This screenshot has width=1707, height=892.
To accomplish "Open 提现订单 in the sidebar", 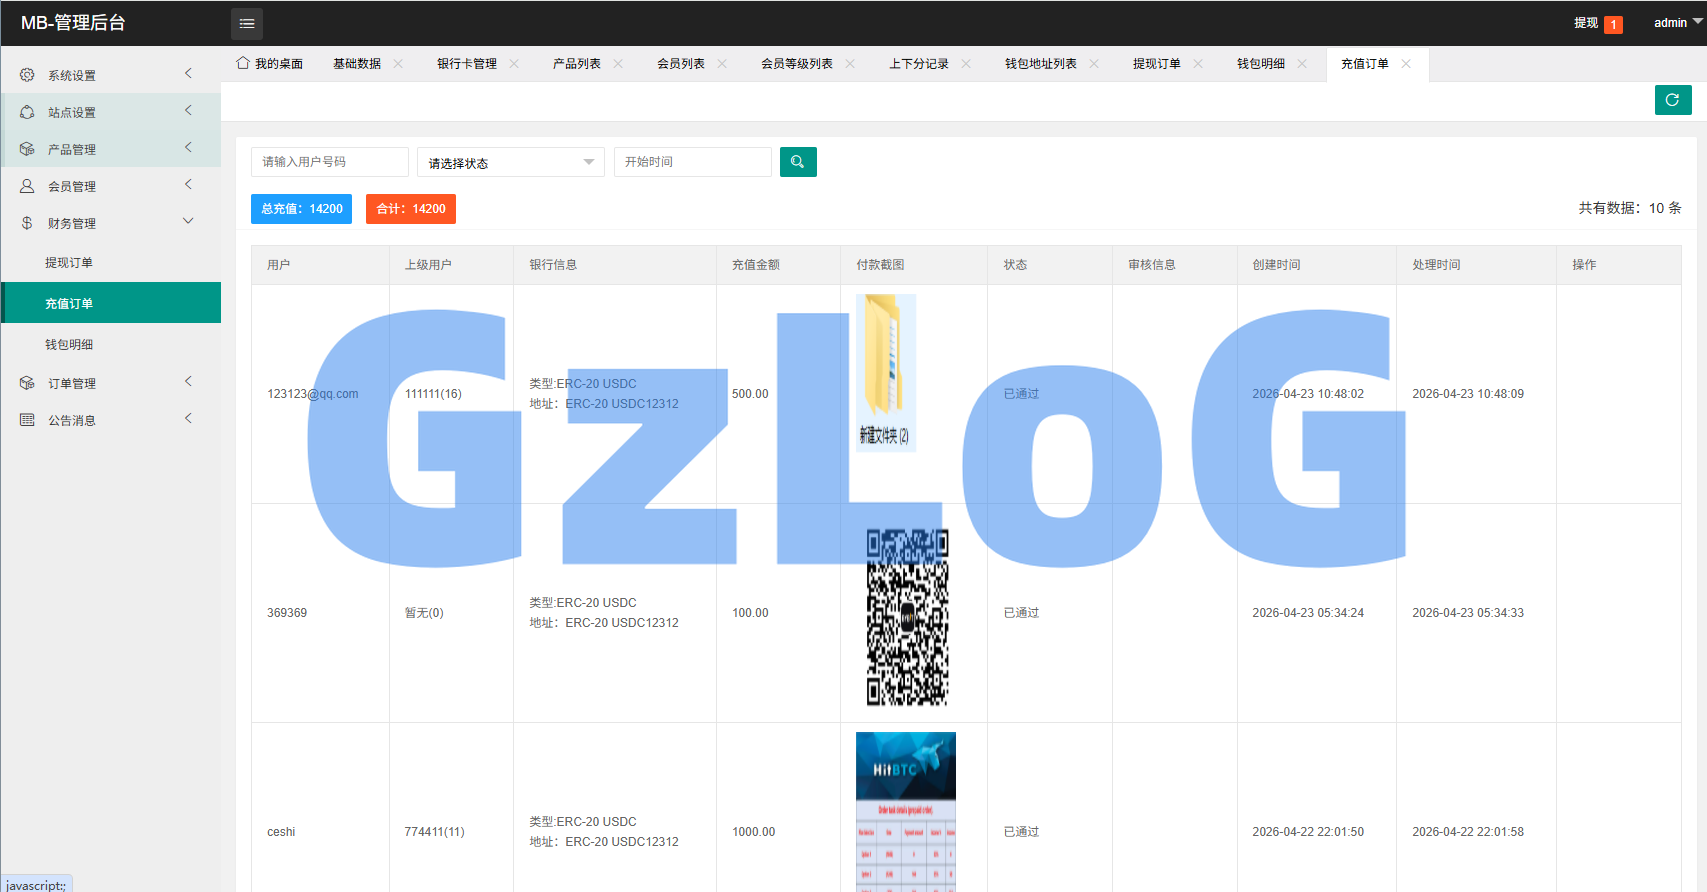I will pyautogui.click(x=69, y=263).
